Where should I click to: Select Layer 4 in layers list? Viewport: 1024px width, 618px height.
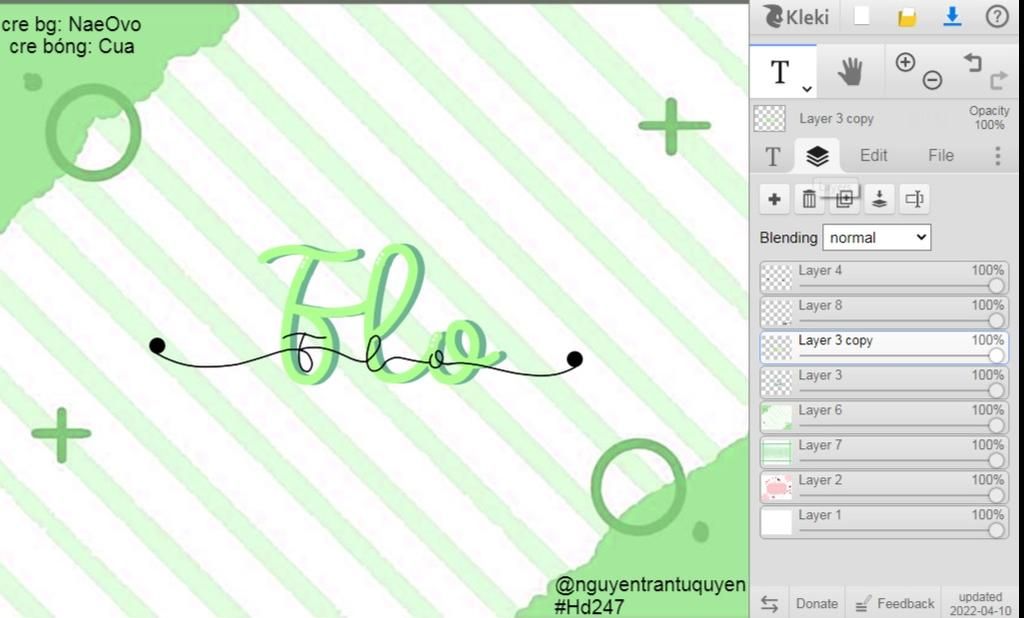point(884,278)
